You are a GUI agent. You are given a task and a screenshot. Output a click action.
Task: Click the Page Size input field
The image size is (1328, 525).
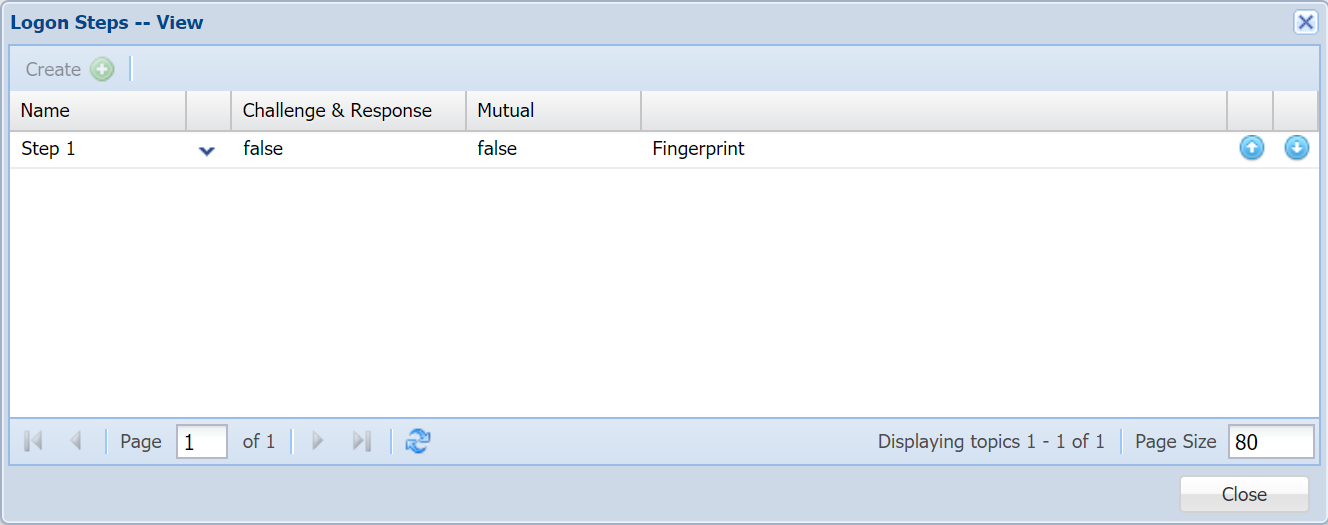(x=1270, y=442)
